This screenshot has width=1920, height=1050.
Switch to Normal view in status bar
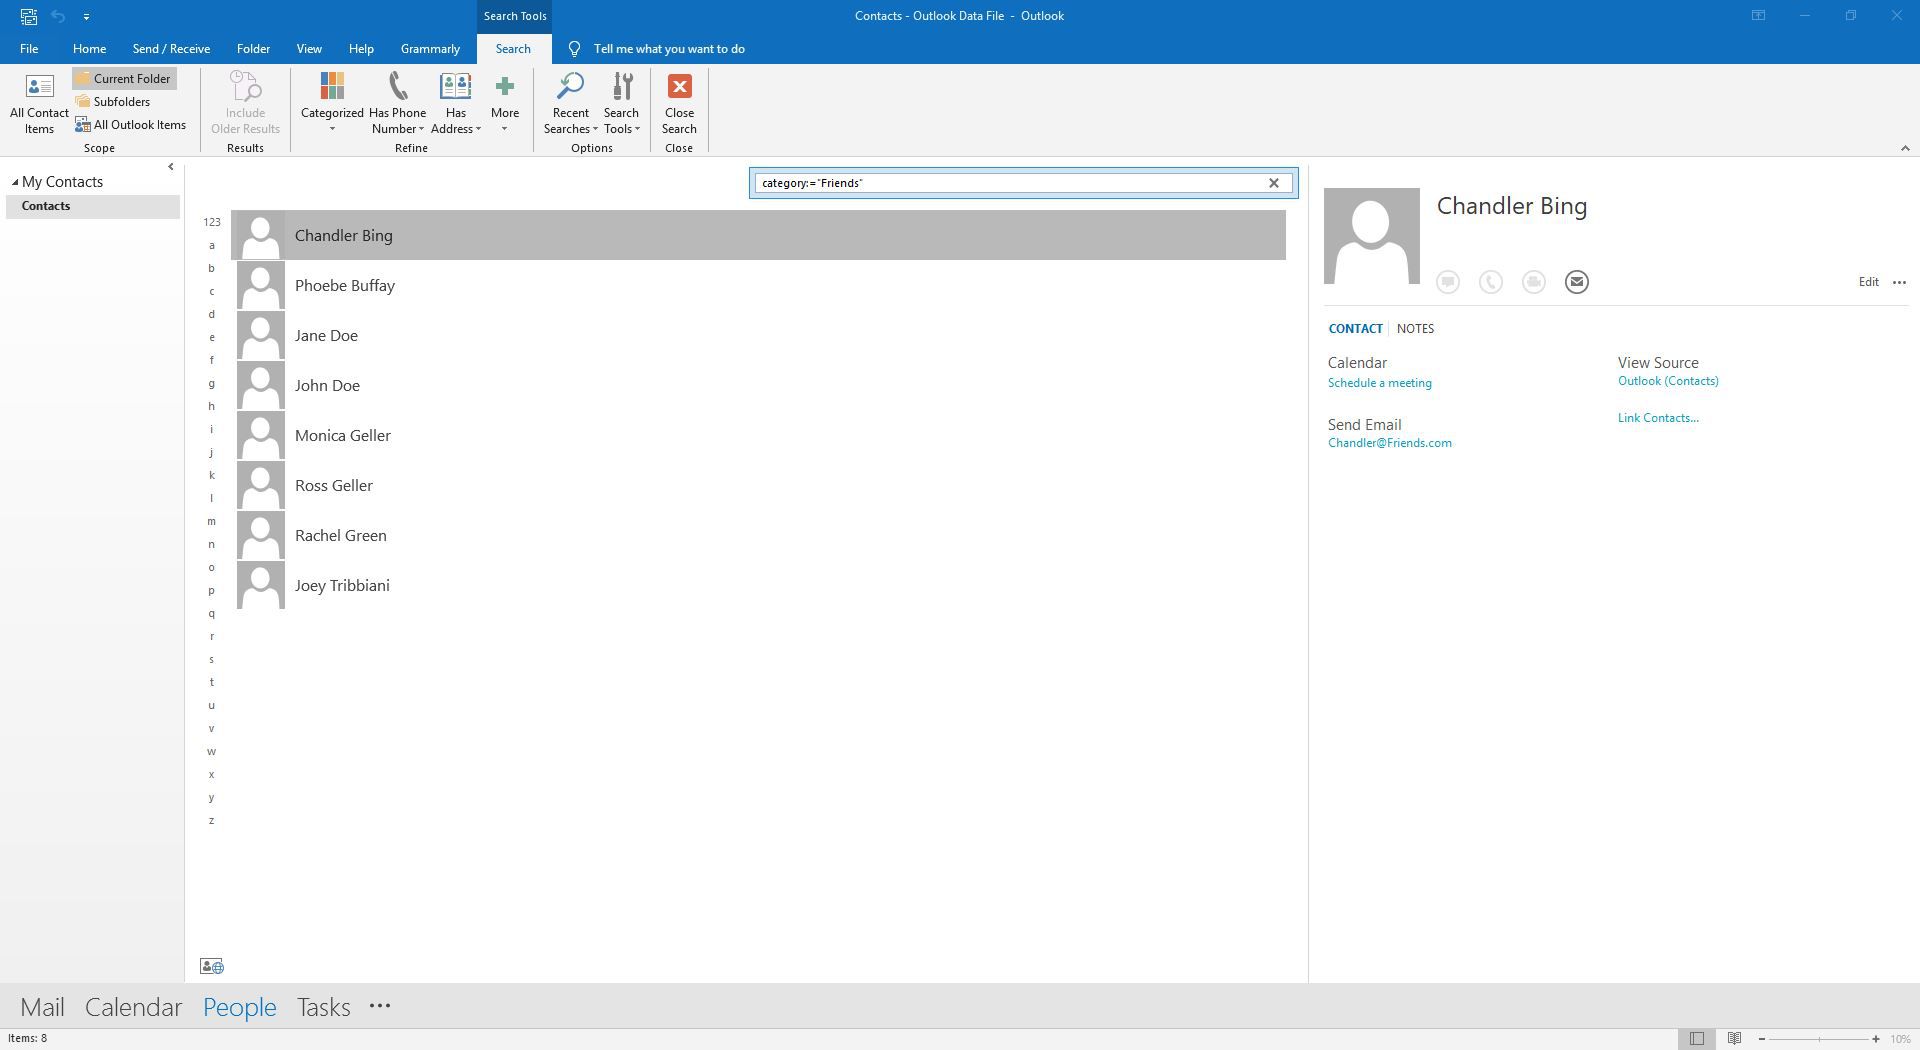(1697, 1039)
